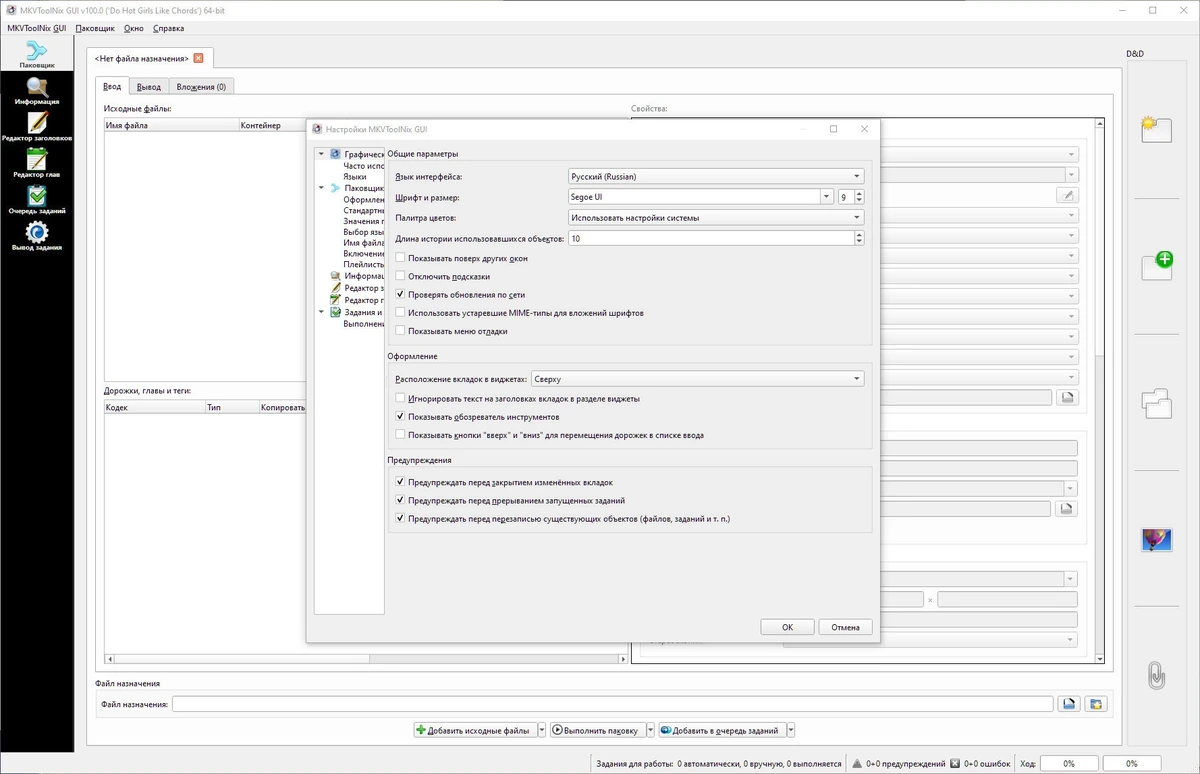Screen dimensions: 1200x774
Task: Open the 'Палитра цветов' dropdown
Action: click(715, 217)
